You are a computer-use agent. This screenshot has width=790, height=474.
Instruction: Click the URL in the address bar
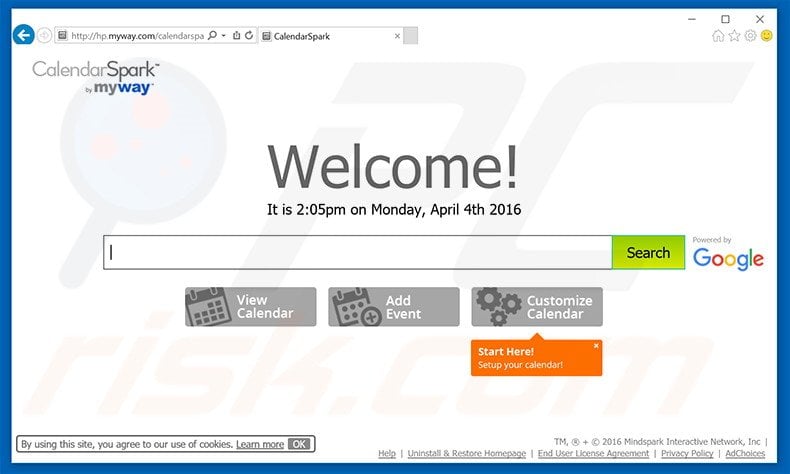tap(138, 36)
